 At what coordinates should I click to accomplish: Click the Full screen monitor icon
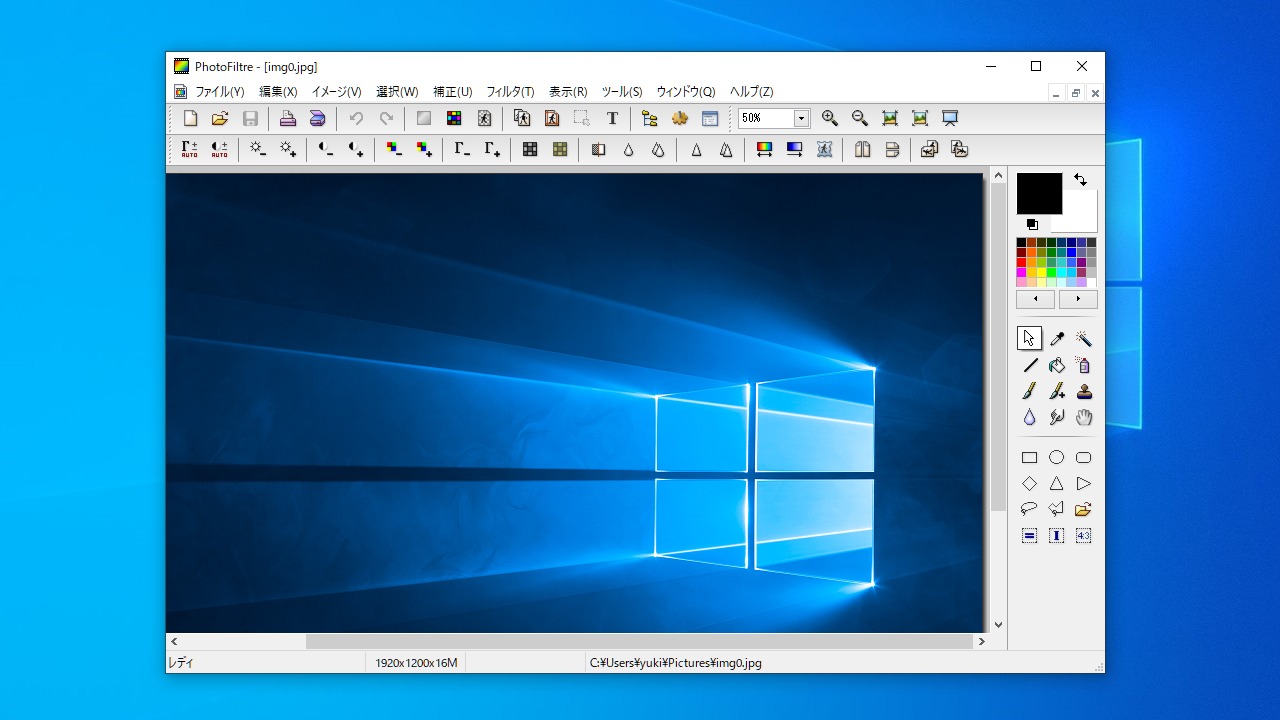pos(950,118)
